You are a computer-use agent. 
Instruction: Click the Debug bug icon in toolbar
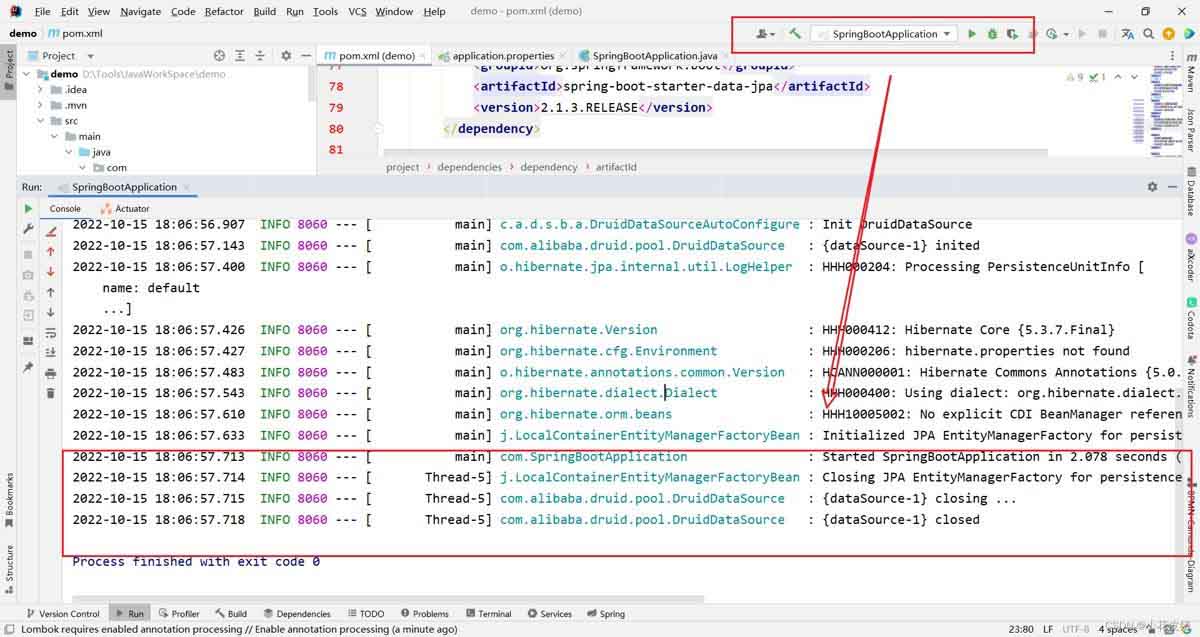[992, 34]
